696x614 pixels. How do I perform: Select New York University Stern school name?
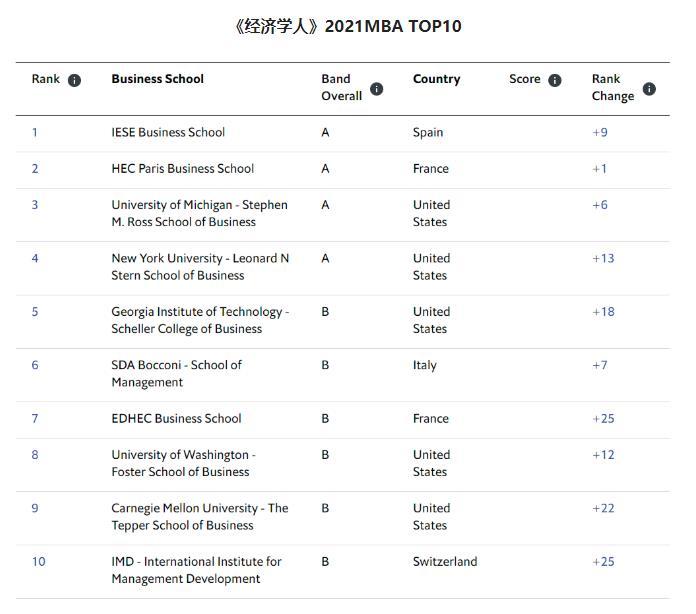click(x=200, y=267)
